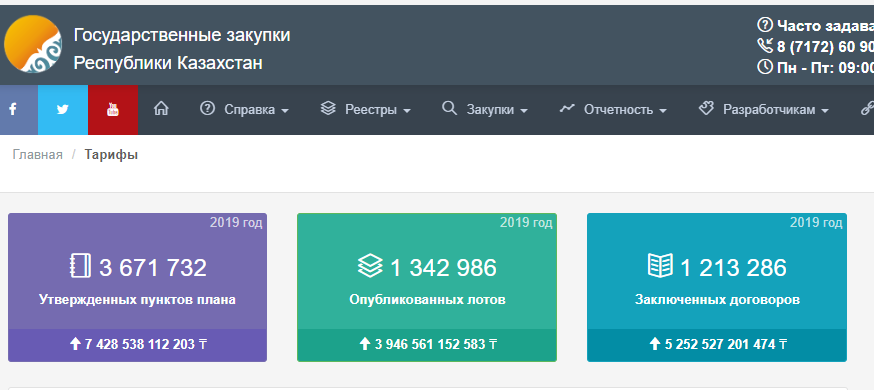Click the question mark icon beside Справка
The width and height of the screenshot is (874, 390).
[x=207, y=109]
